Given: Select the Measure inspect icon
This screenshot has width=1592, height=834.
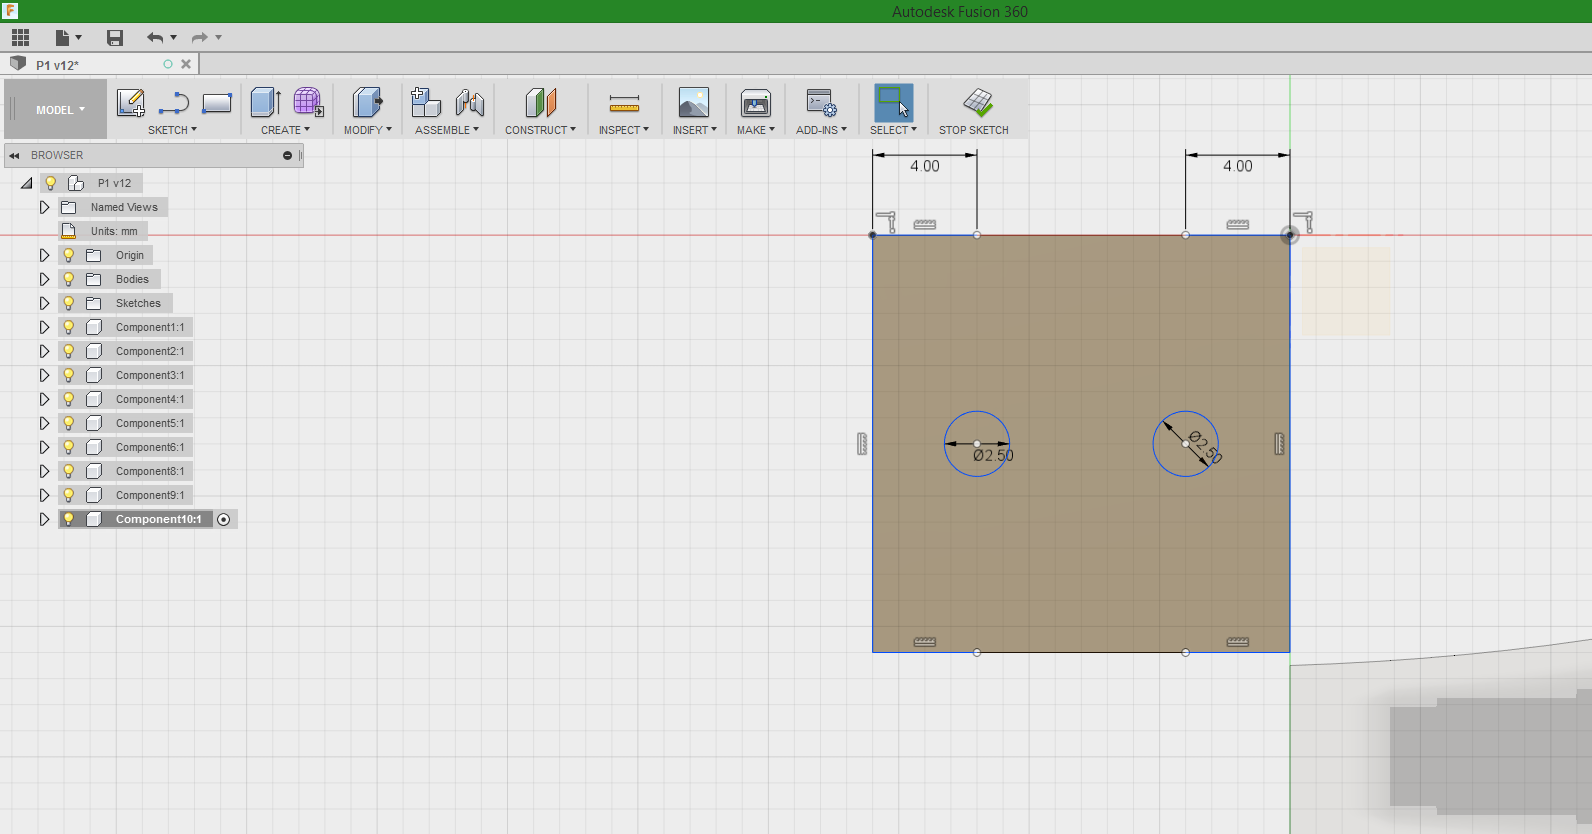Looking at the screenshot, I should point(624,103).
